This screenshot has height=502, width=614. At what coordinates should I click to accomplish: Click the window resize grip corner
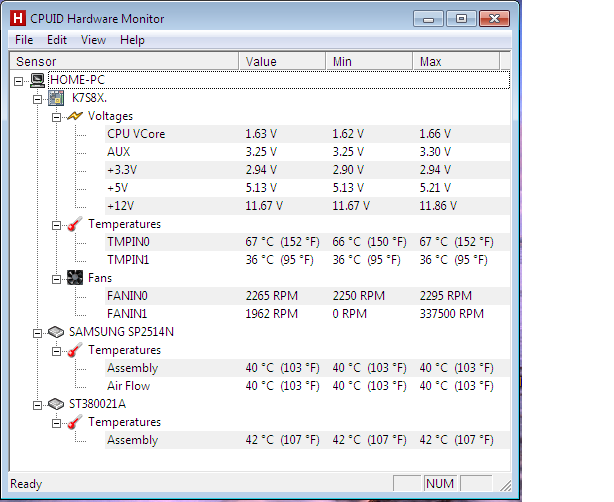(x=506, y=486)
